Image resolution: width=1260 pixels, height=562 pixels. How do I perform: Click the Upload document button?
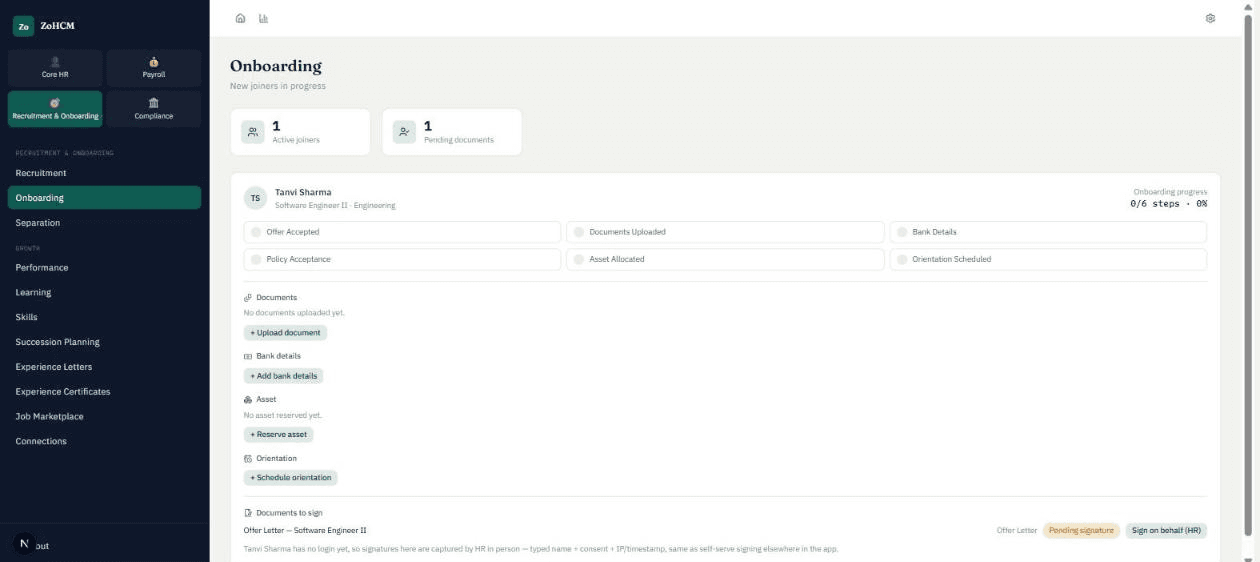pos(285,333)
